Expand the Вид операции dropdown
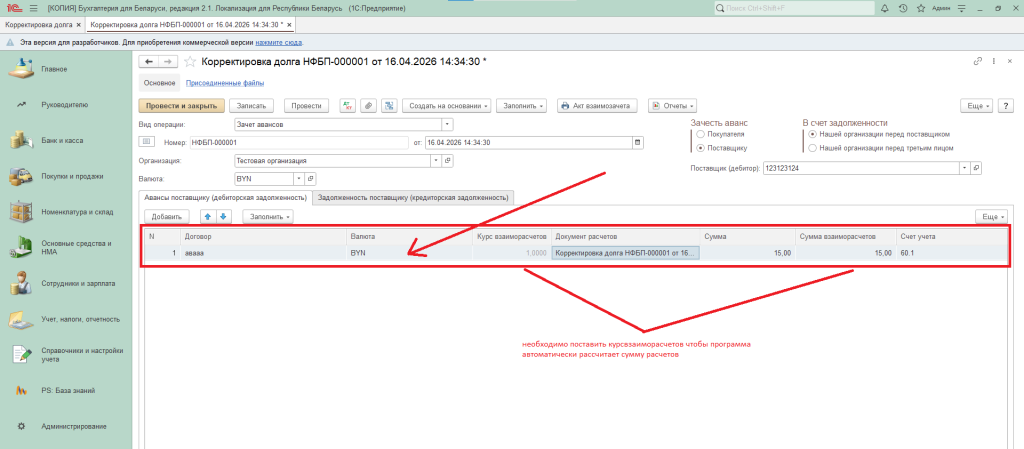The height and width of the screenshot is (449, 1024). pos(447,125)
